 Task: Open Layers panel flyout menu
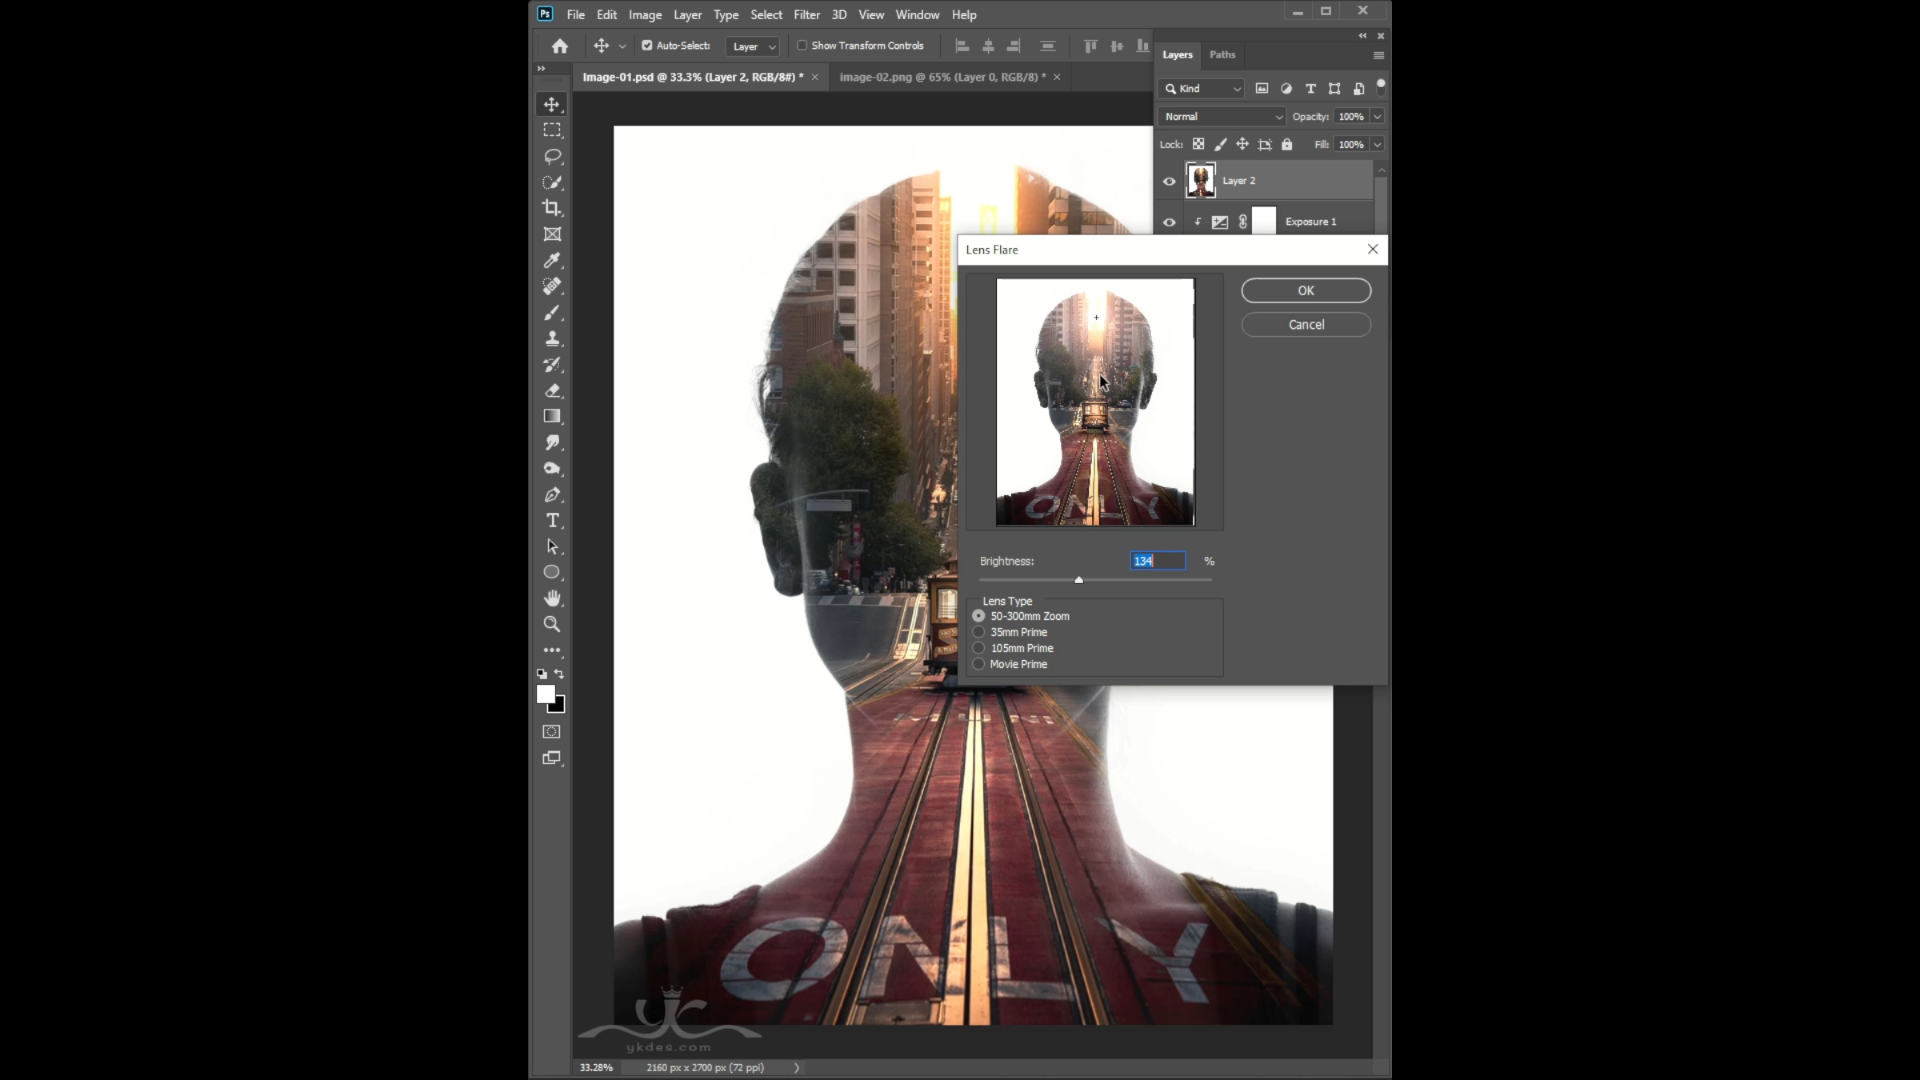click(x=1379, y=55)
